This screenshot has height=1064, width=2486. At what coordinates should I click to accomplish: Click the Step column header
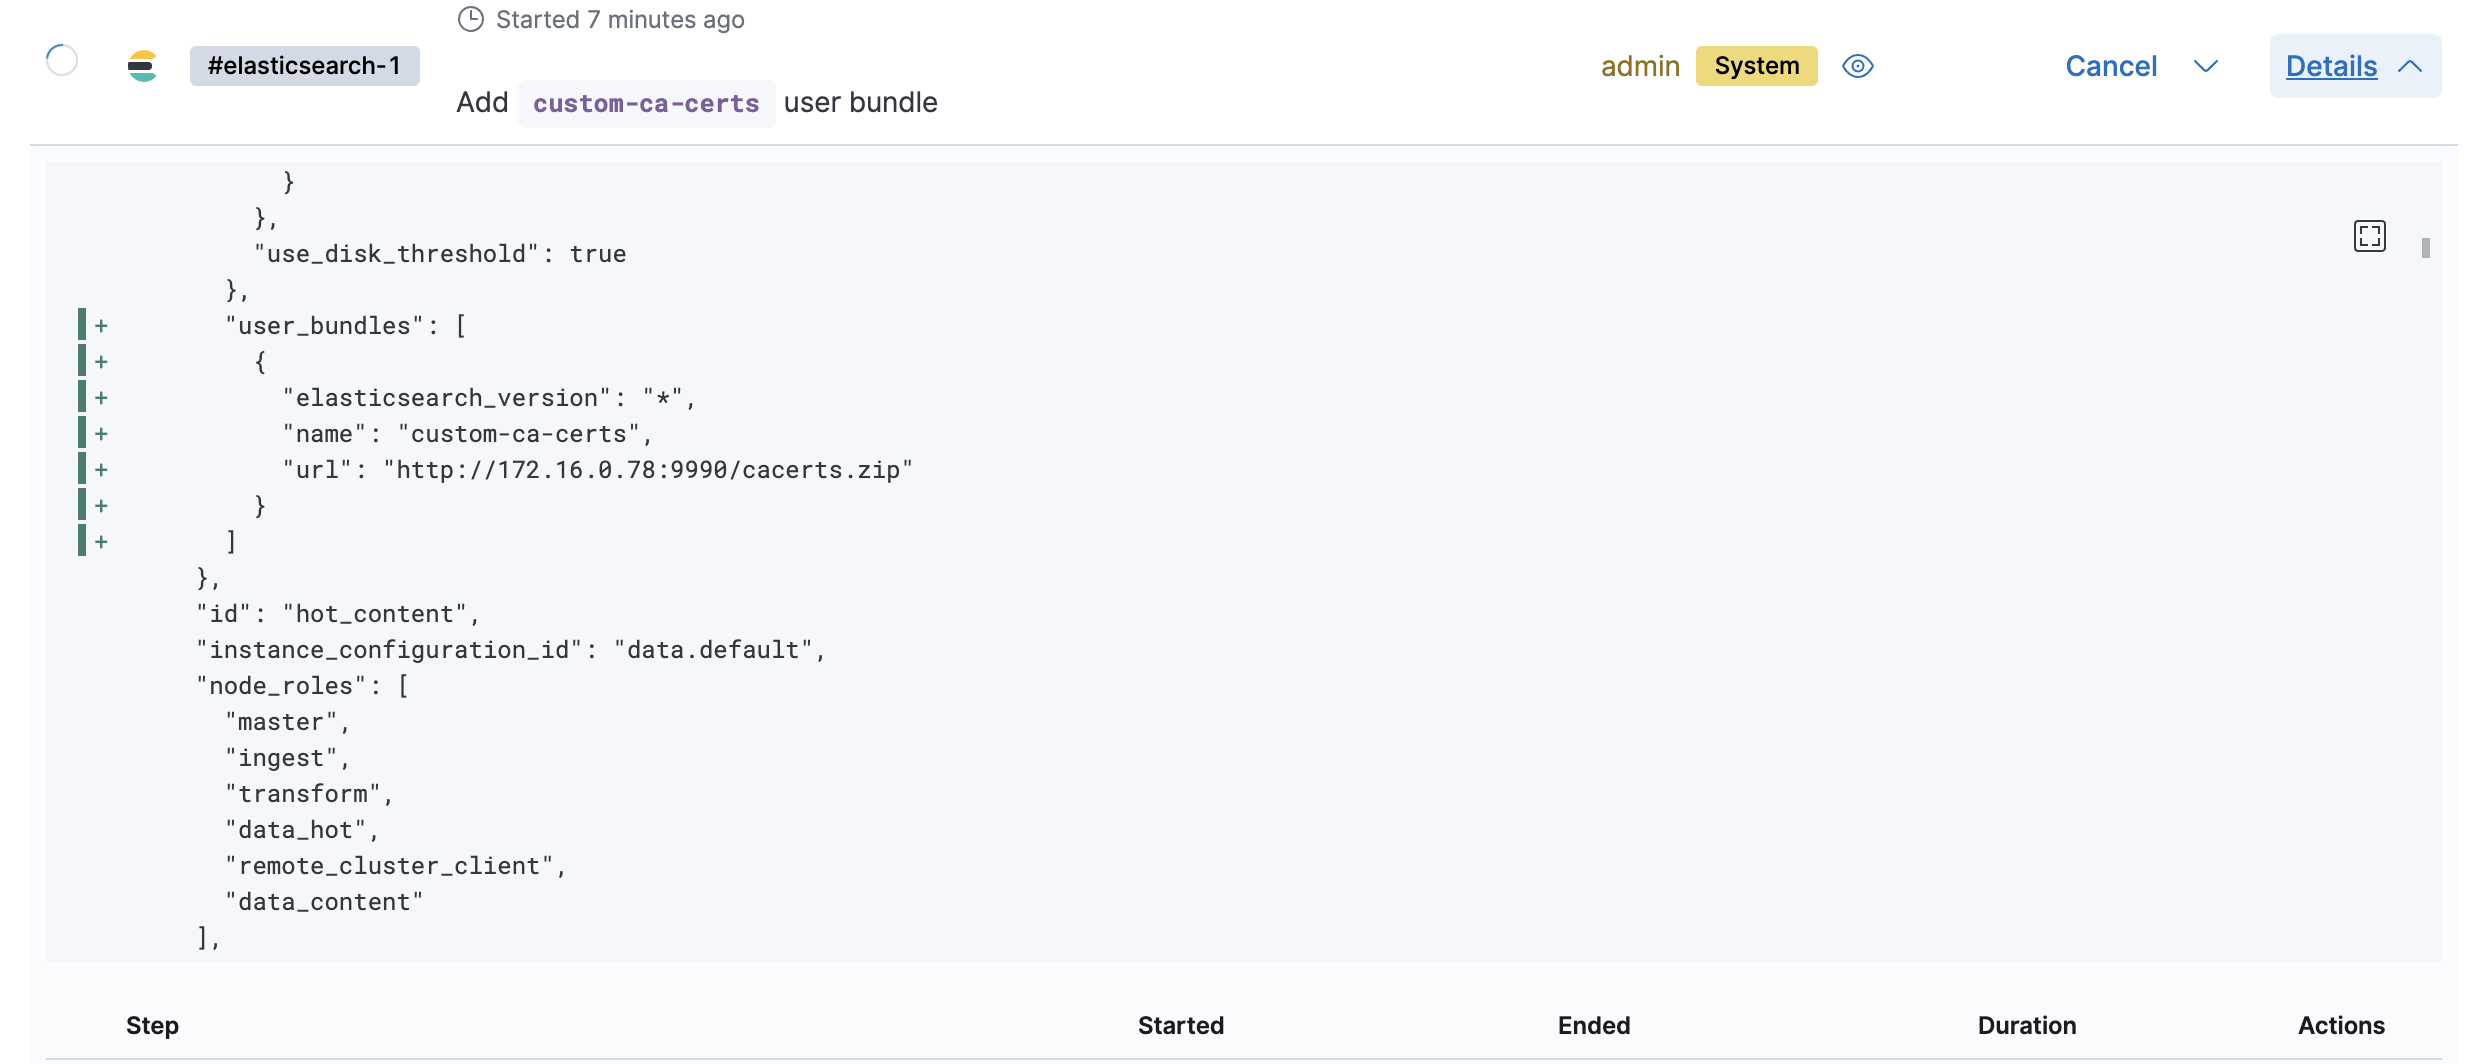(x=152, y=1025)
